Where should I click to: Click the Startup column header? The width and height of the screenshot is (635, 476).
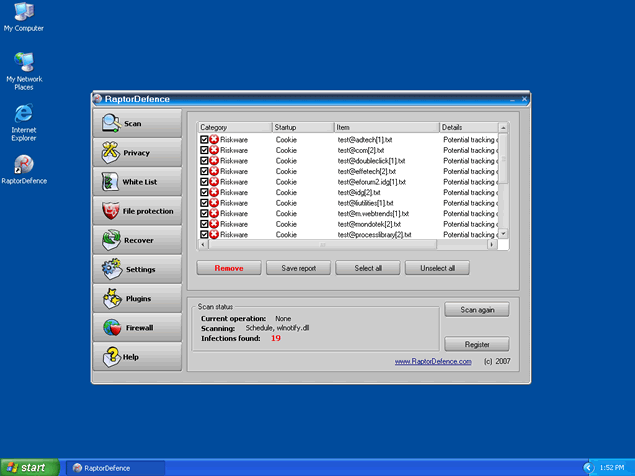point(302,128)
